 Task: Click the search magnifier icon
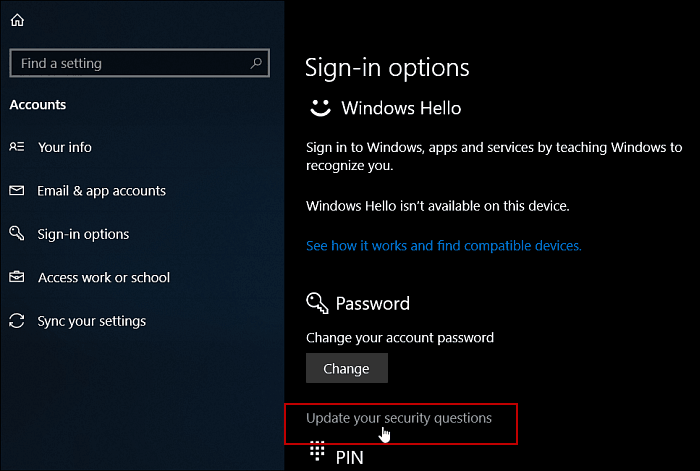pyautogui.click(x=256, y=63)
